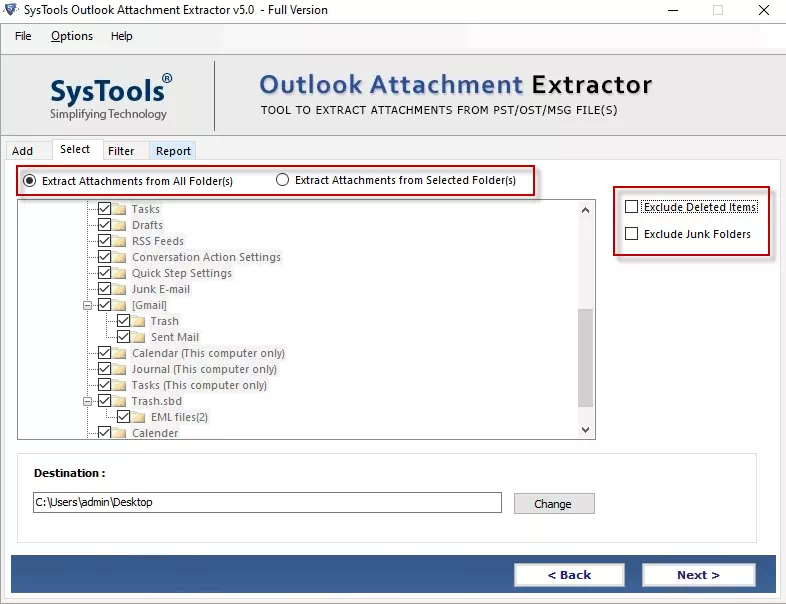Uncheck the Quick Step Settings checkbox

[x=104, y=272]
